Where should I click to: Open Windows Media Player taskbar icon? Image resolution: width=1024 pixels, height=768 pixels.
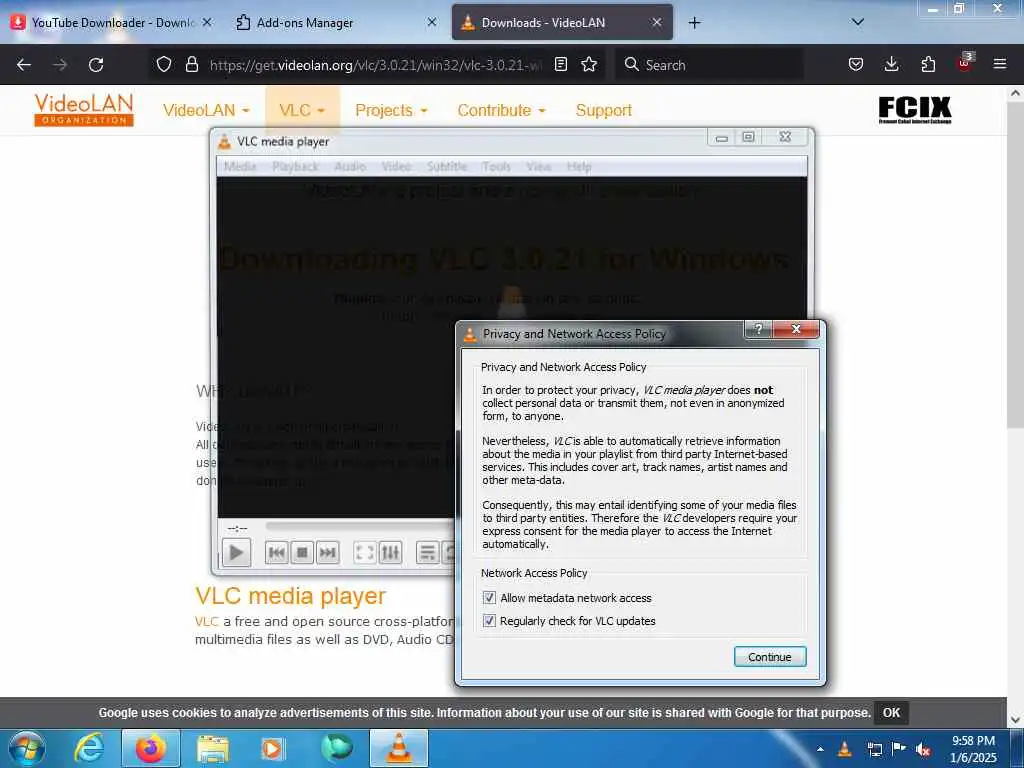click(x=271, y=748)
